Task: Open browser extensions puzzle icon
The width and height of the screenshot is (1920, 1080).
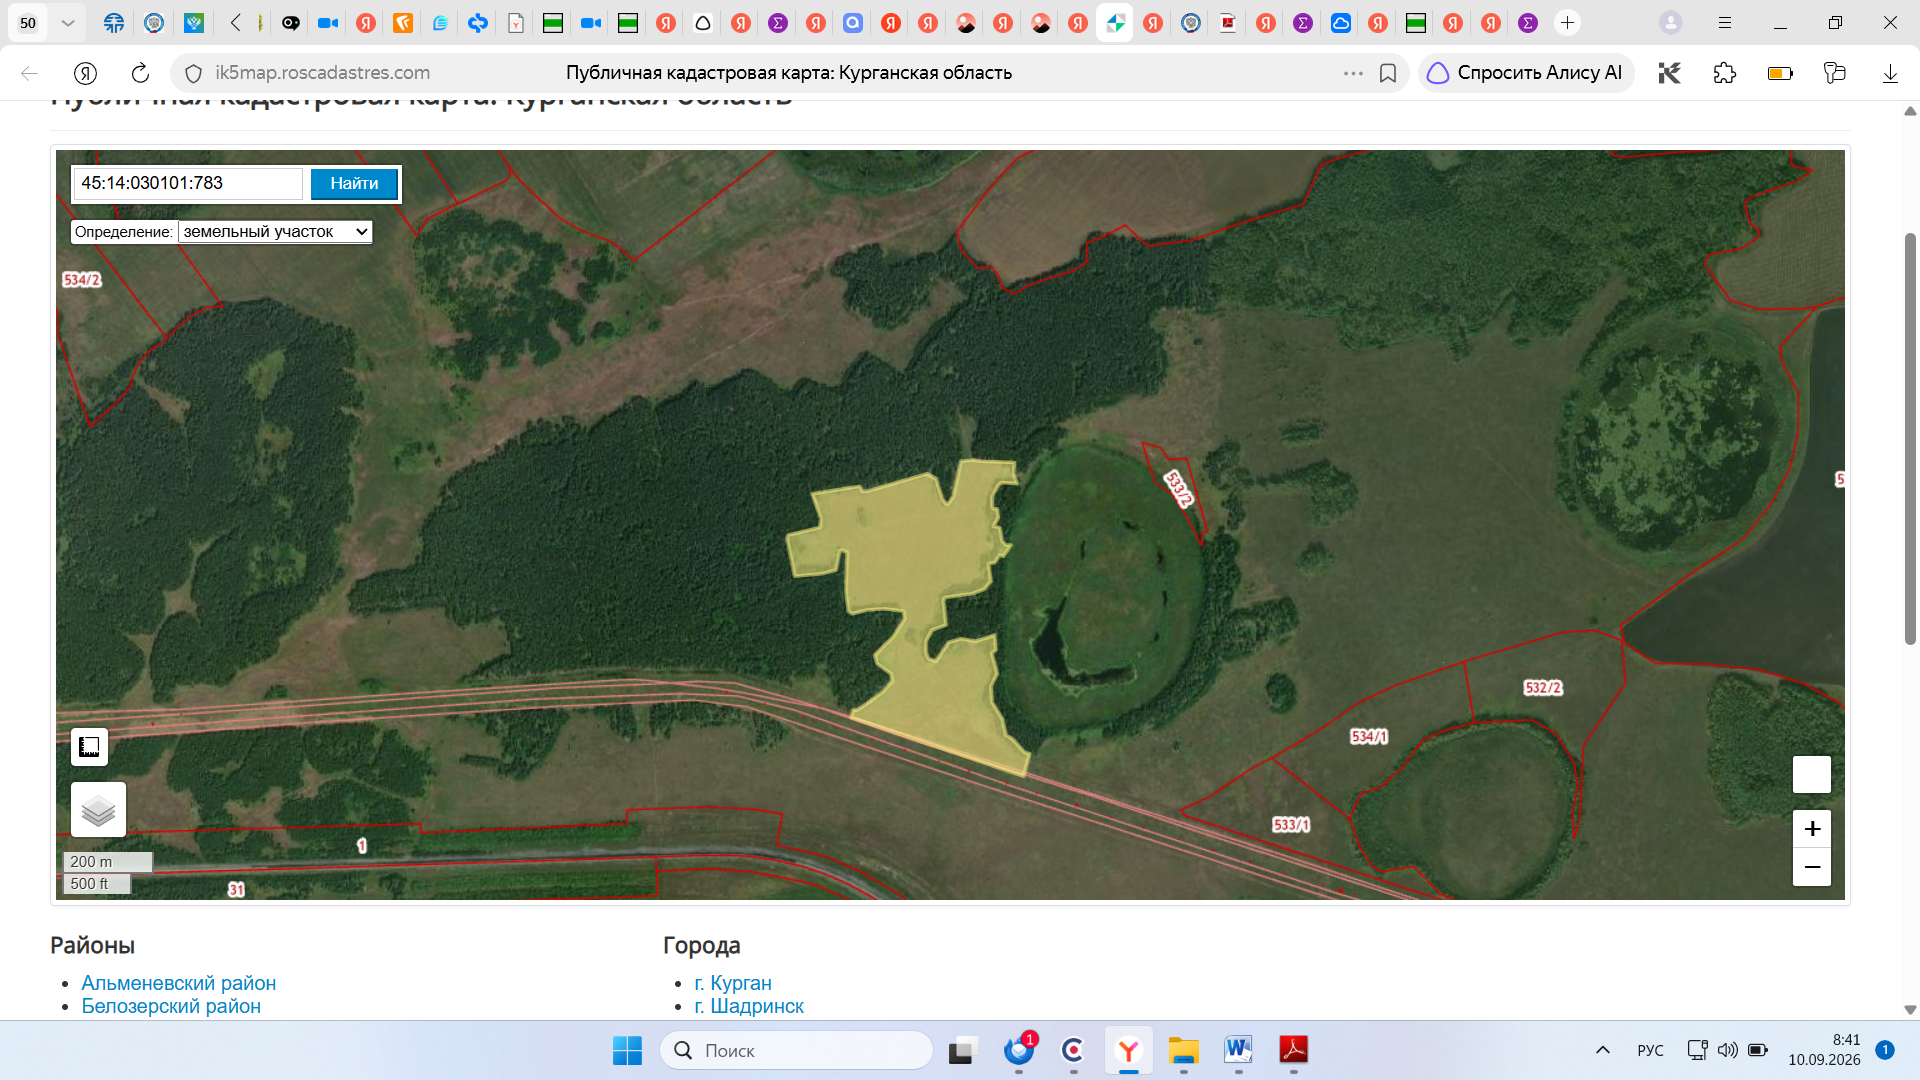Action: point(1725,73)
